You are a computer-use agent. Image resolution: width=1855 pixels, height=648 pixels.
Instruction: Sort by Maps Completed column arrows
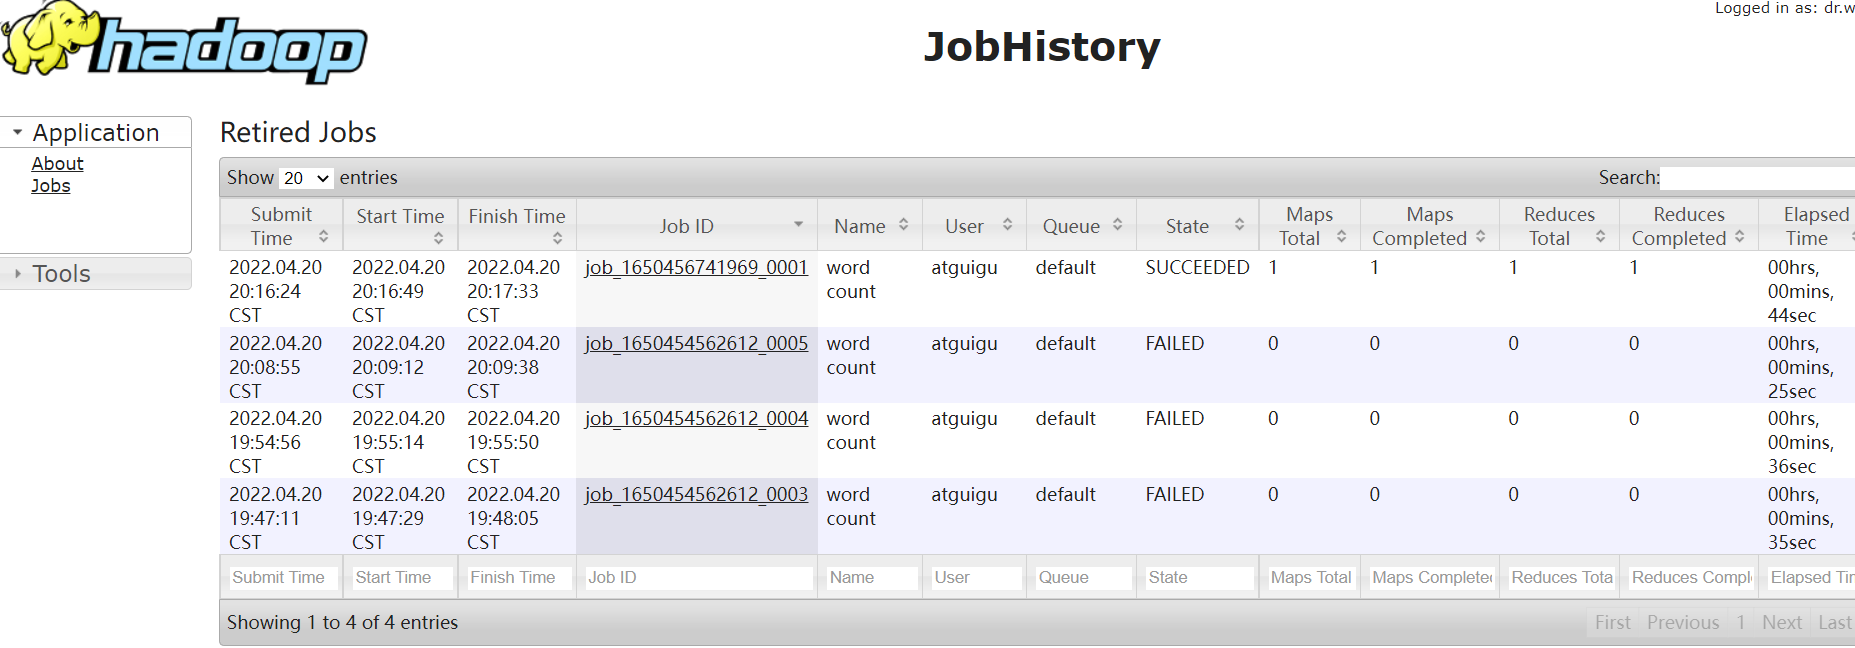pos(1480,237)
